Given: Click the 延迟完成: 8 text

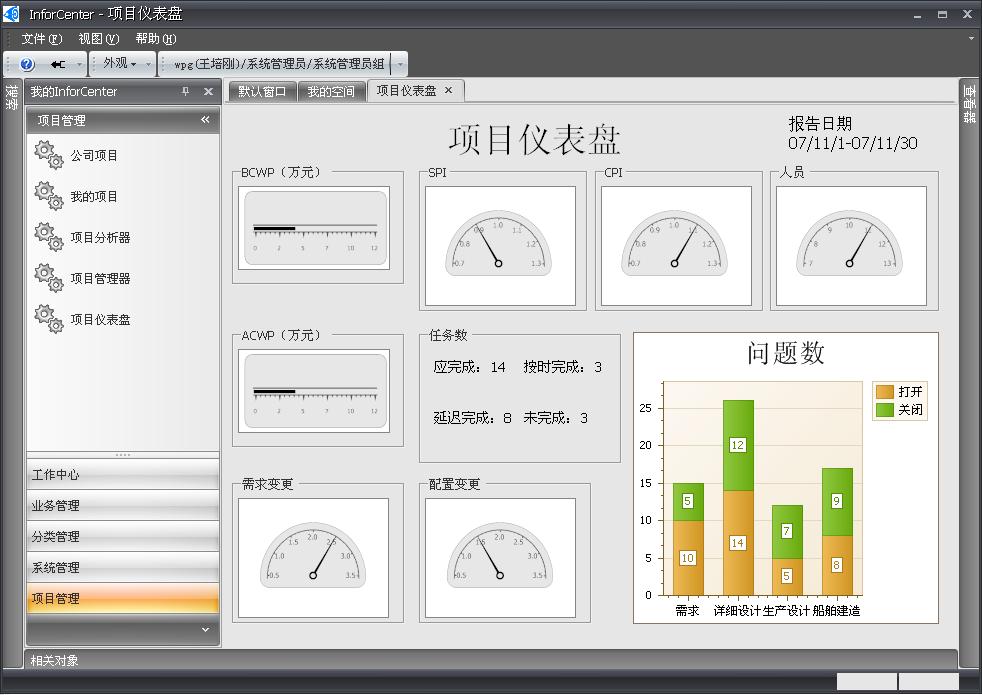Looking at the screenshot, I should click(x=472, y=418).
